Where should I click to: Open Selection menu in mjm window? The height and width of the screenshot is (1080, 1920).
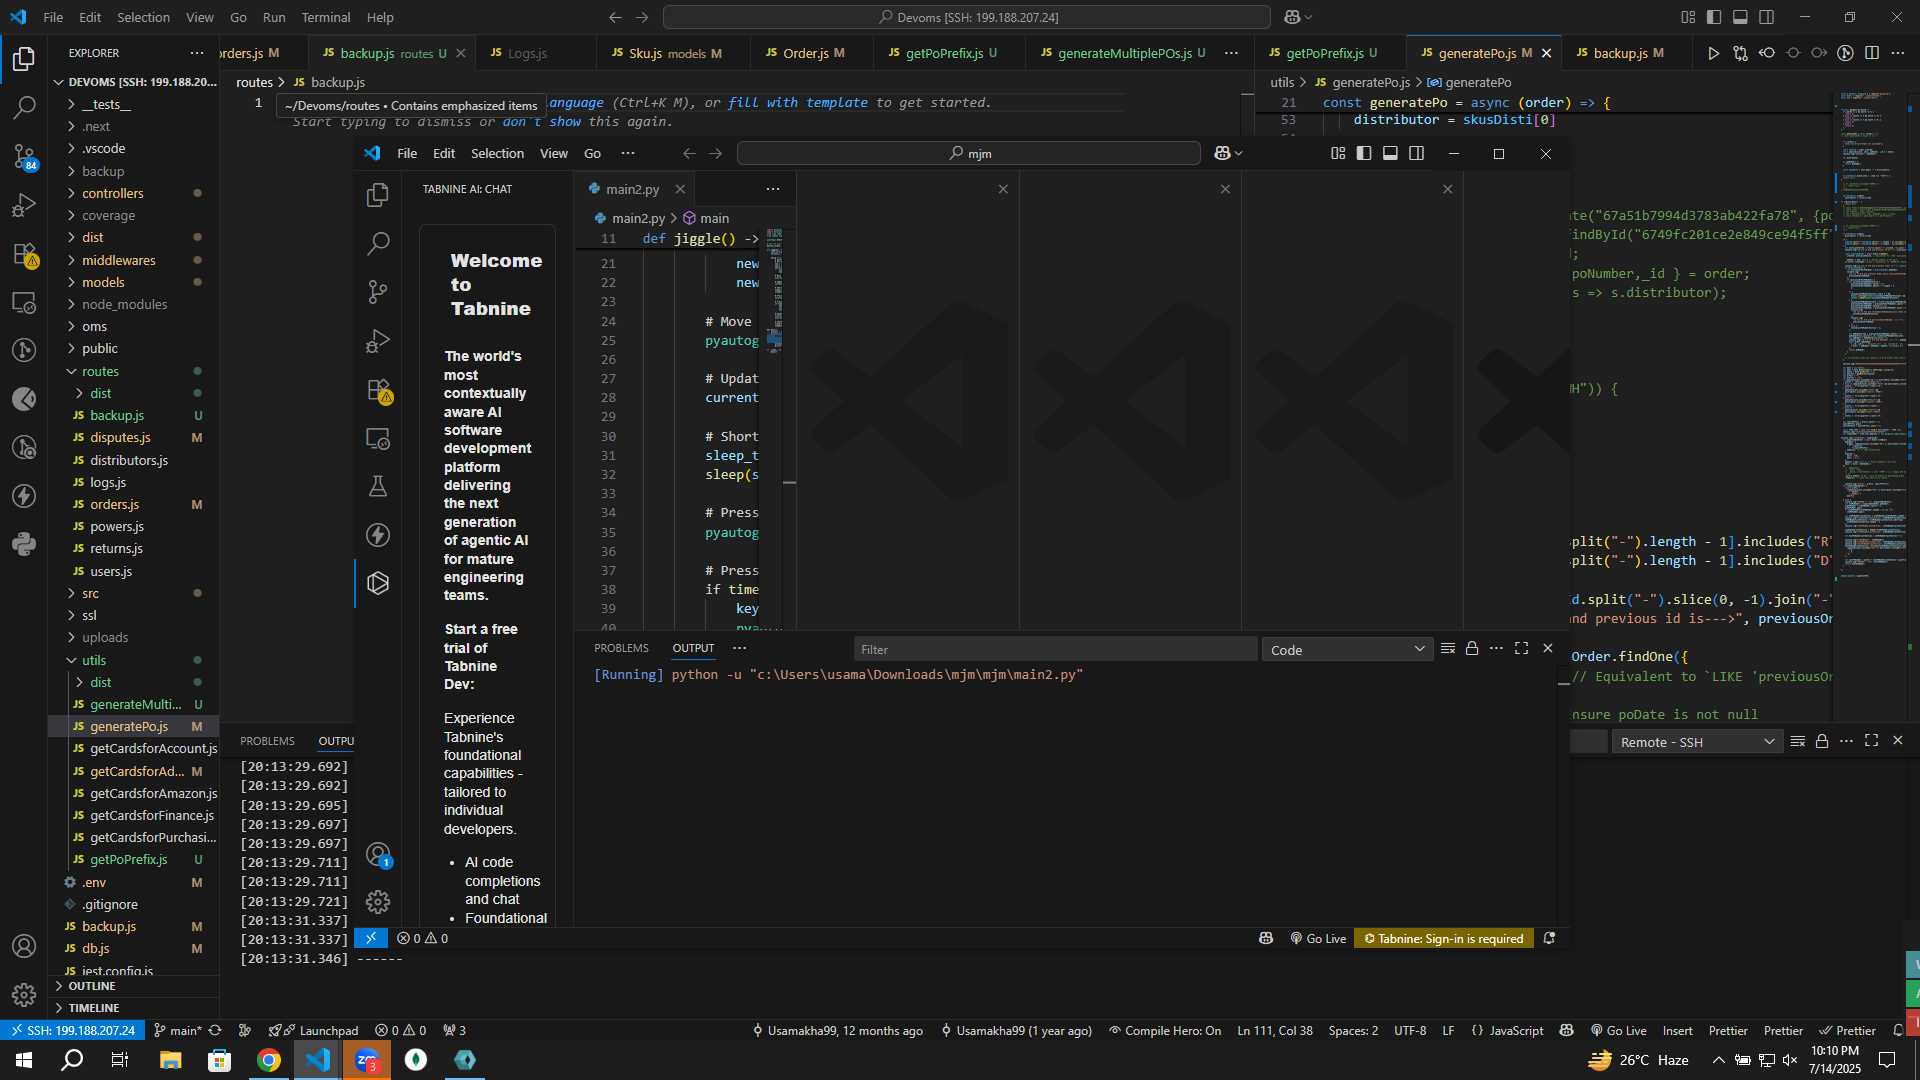tap(497, 153)
